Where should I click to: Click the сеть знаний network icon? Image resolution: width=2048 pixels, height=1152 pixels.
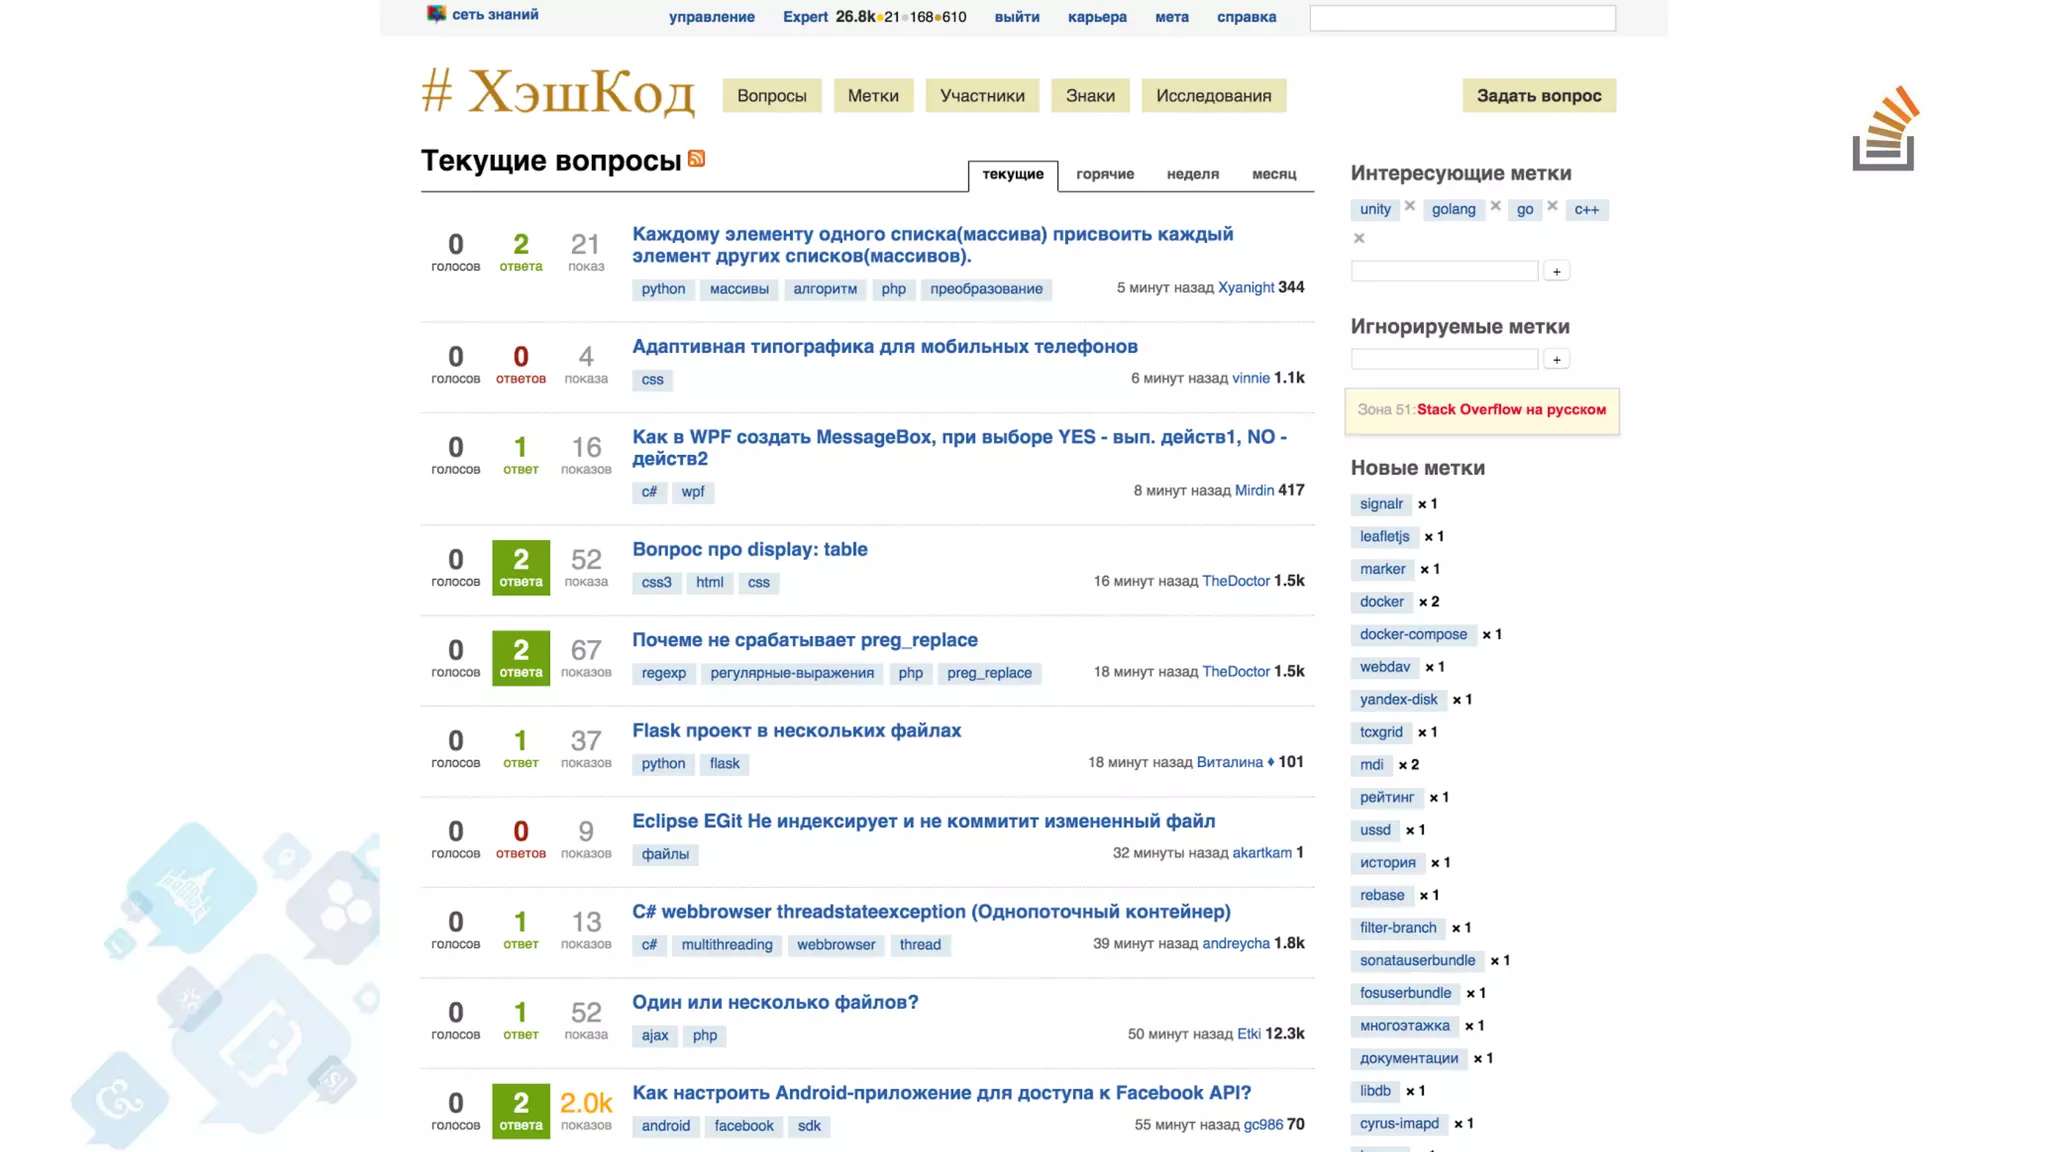tap(436, 14)
